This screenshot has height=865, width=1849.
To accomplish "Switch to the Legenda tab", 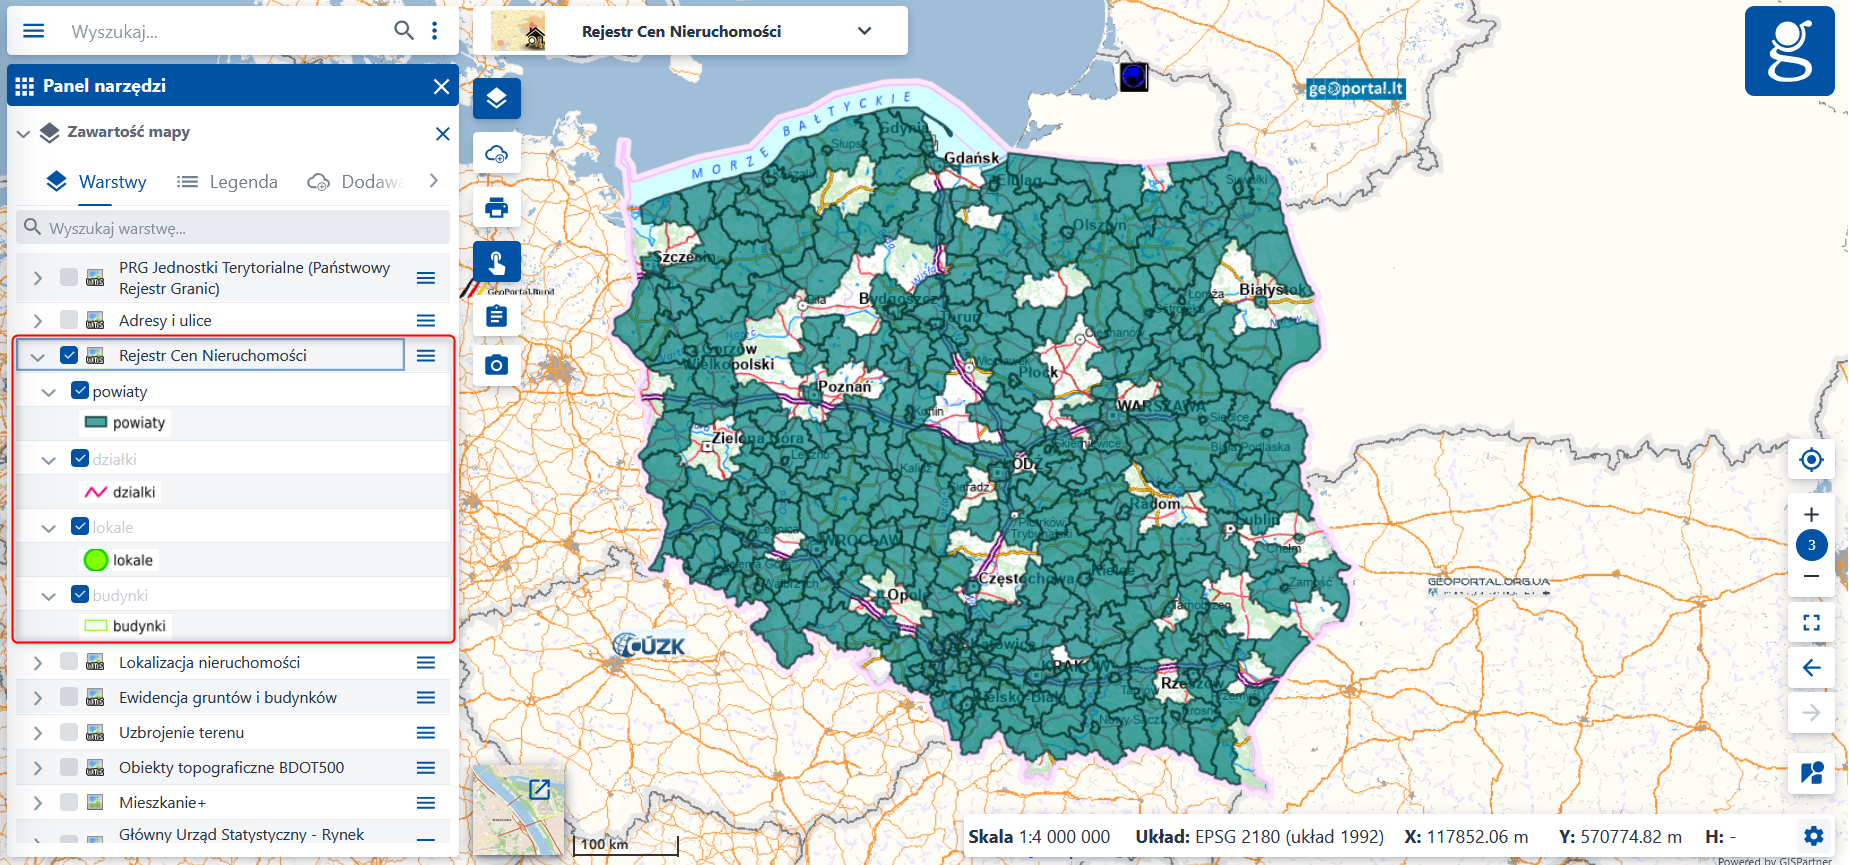I will coord(228,182).
